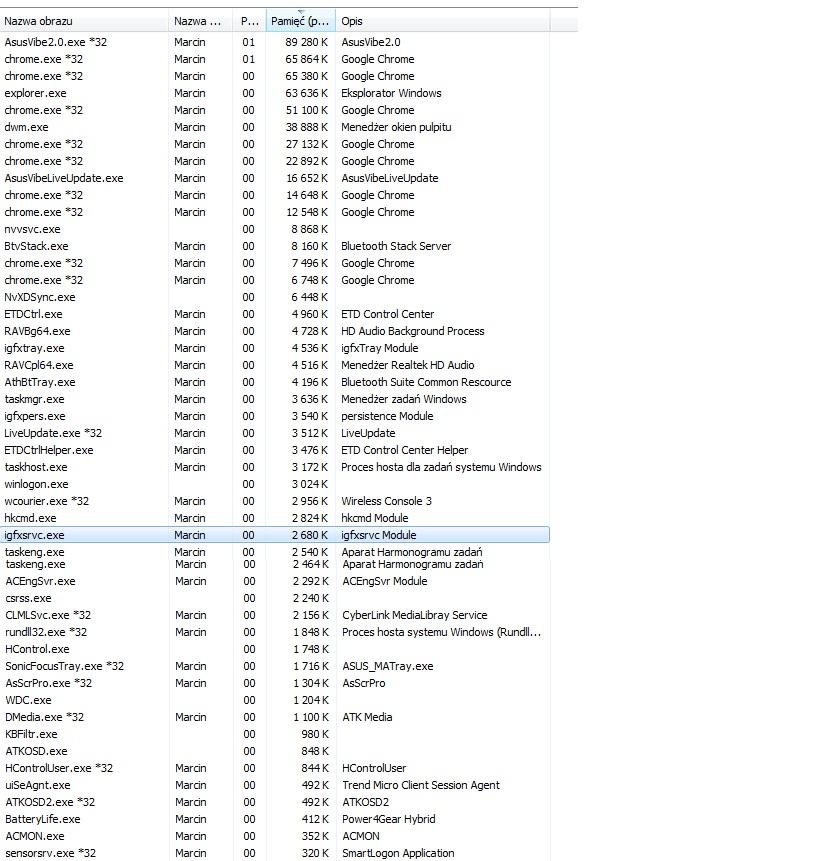Select the ACMON.exe process row
Screen dimensions: 819x861
click(274, 837)
